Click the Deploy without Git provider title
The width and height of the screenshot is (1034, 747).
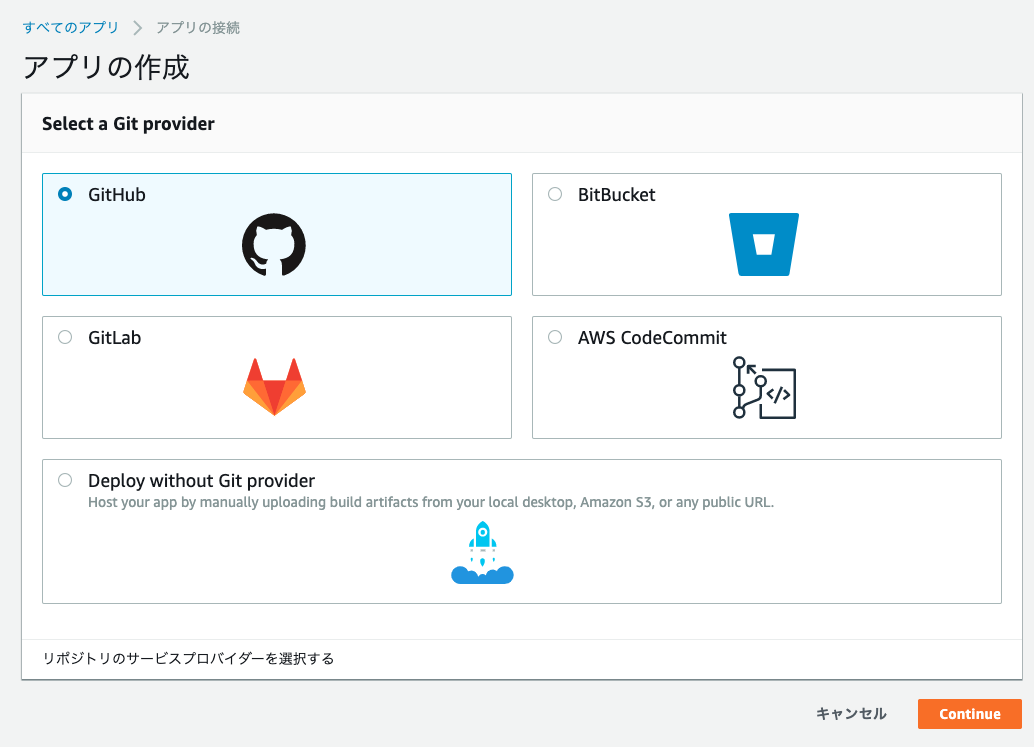[x=201, y=481]
